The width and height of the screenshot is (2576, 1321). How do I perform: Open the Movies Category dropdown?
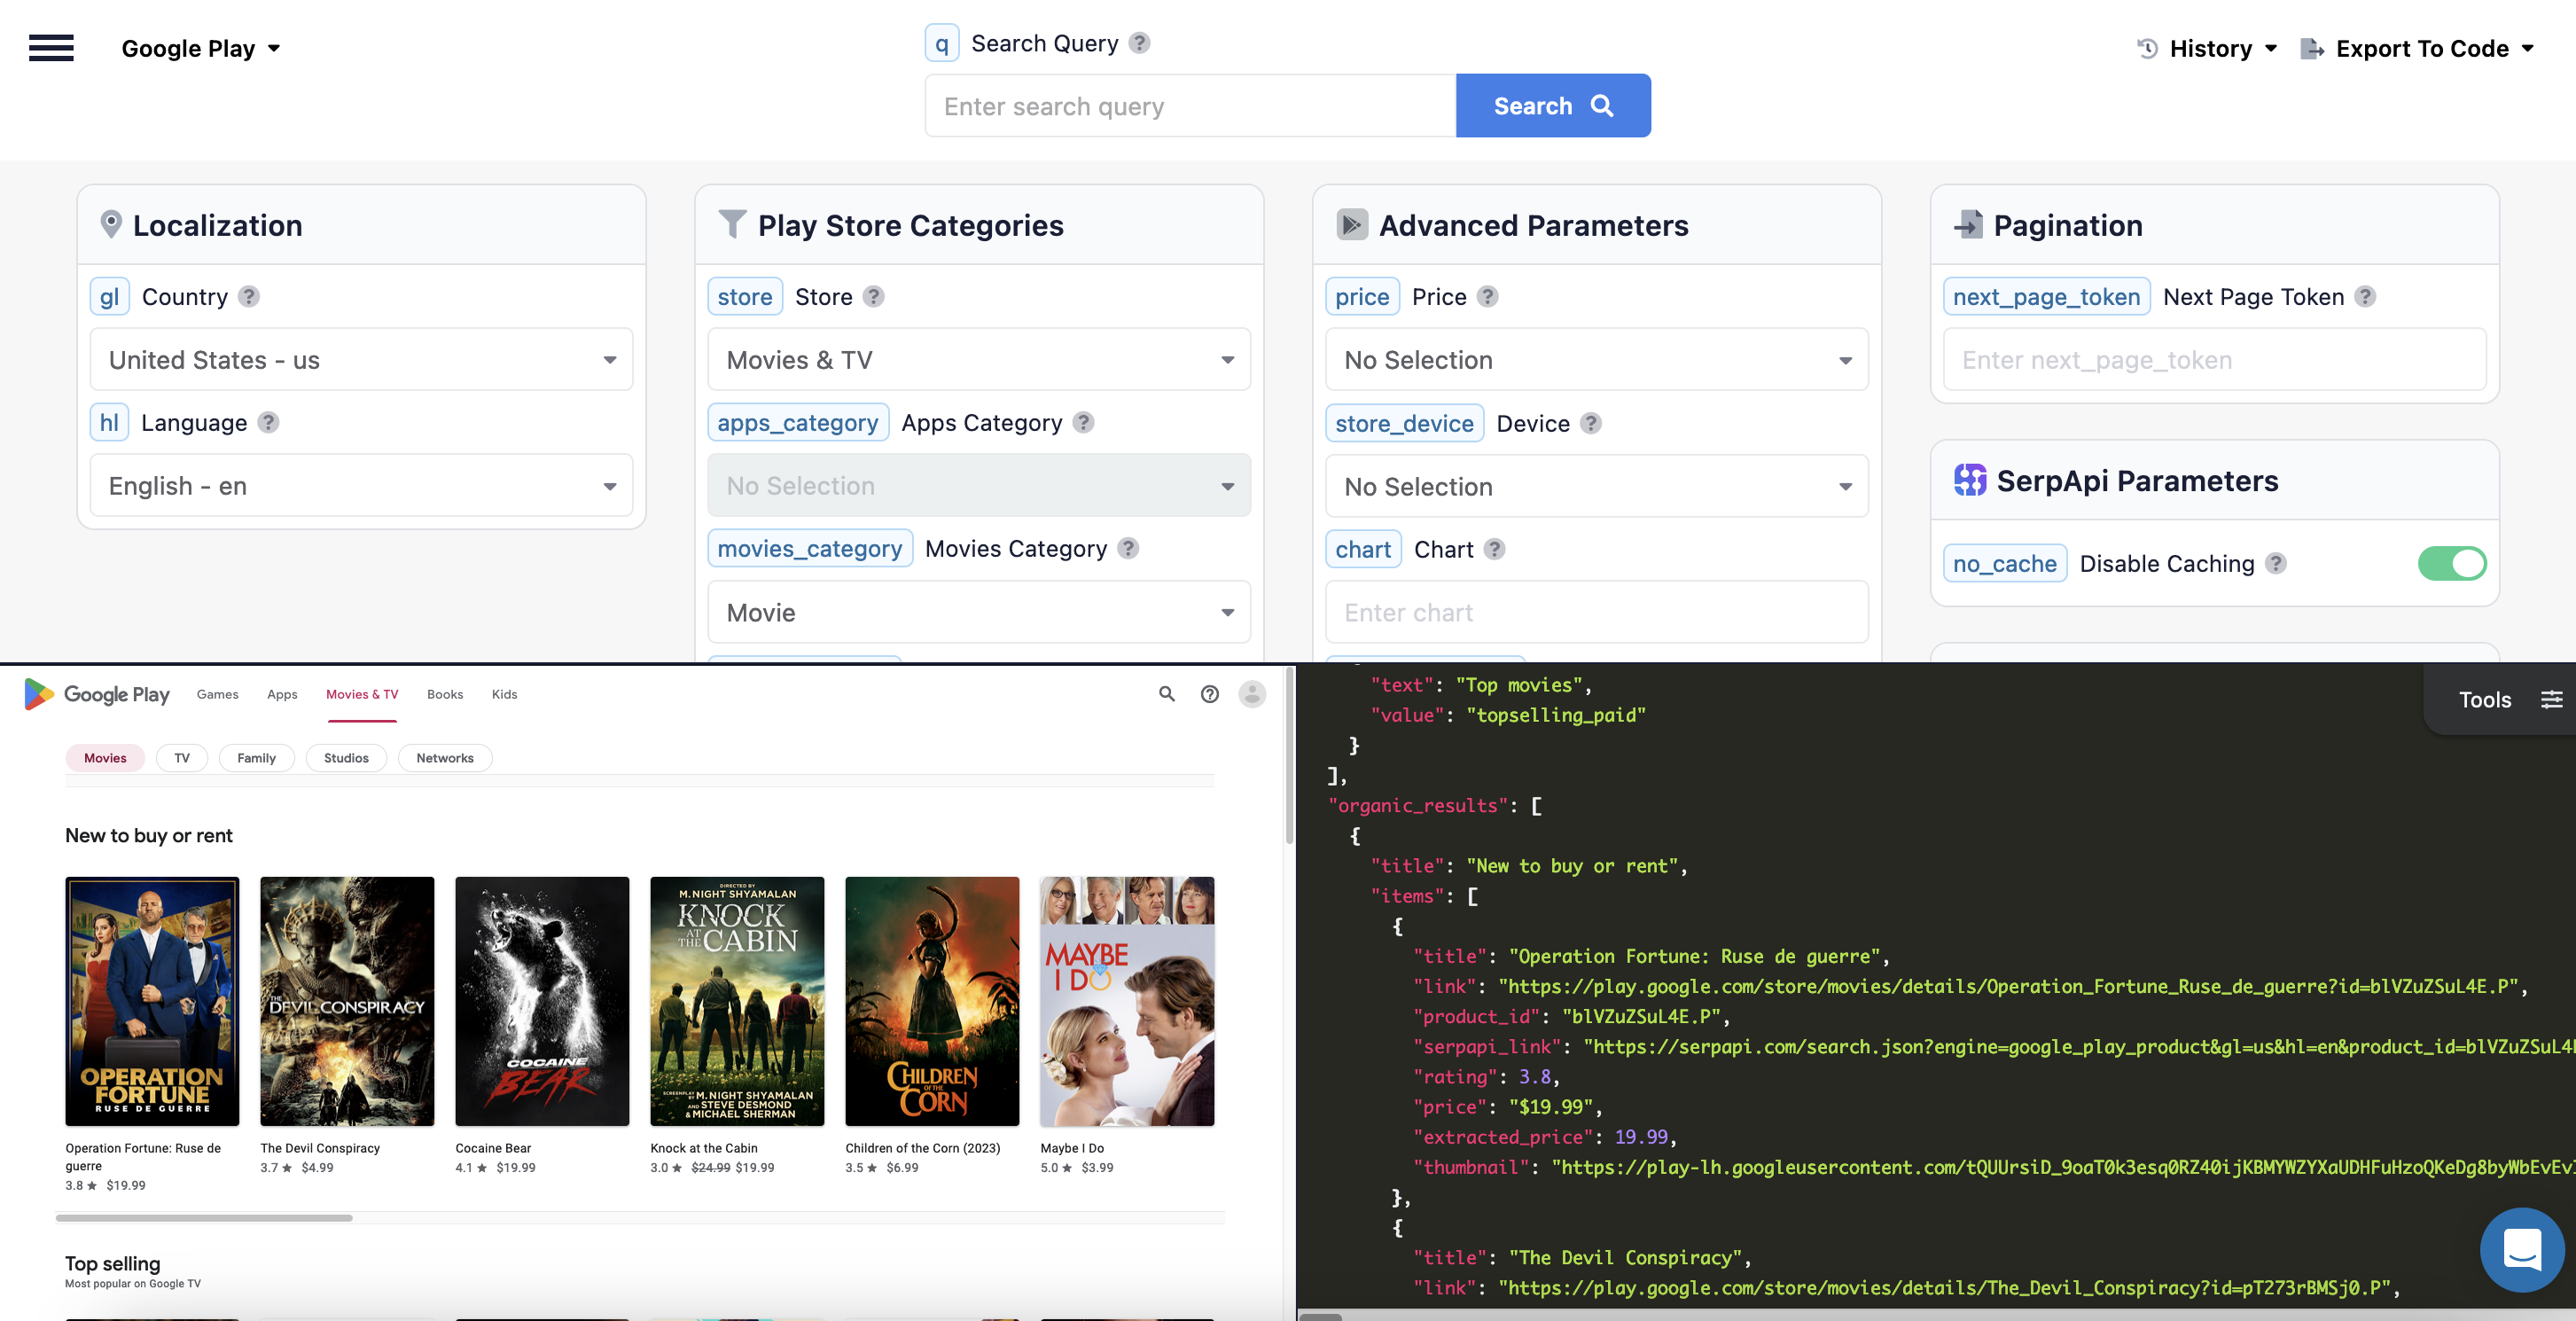pyautogui.click(x=977, y=611)
